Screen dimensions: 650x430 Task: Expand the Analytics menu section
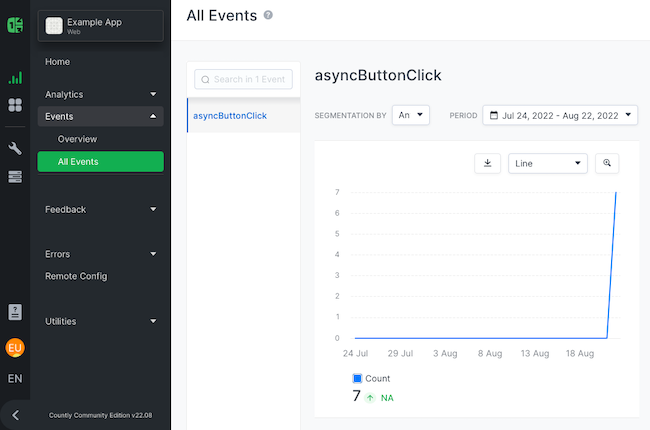100,94
